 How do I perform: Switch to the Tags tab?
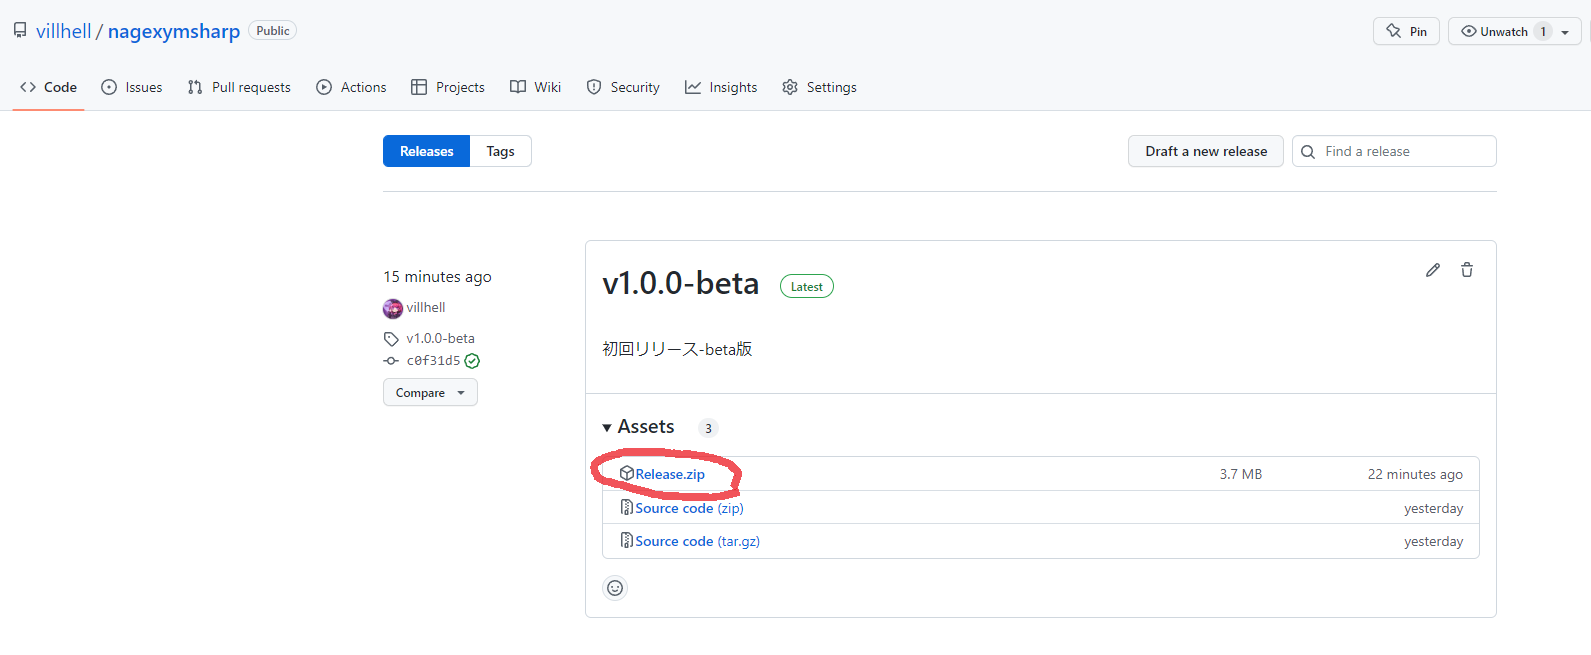500,151
